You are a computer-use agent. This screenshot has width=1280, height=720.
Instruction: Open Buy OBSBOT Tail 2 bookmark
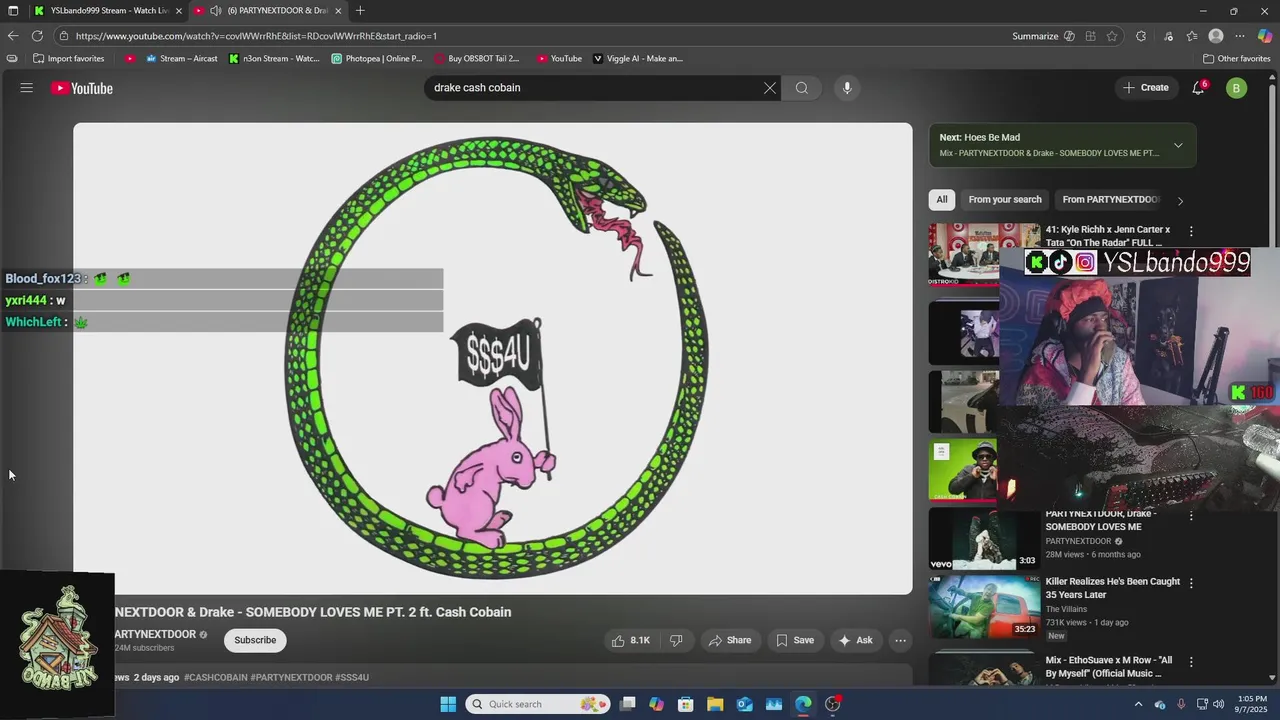tap(476, 59)
